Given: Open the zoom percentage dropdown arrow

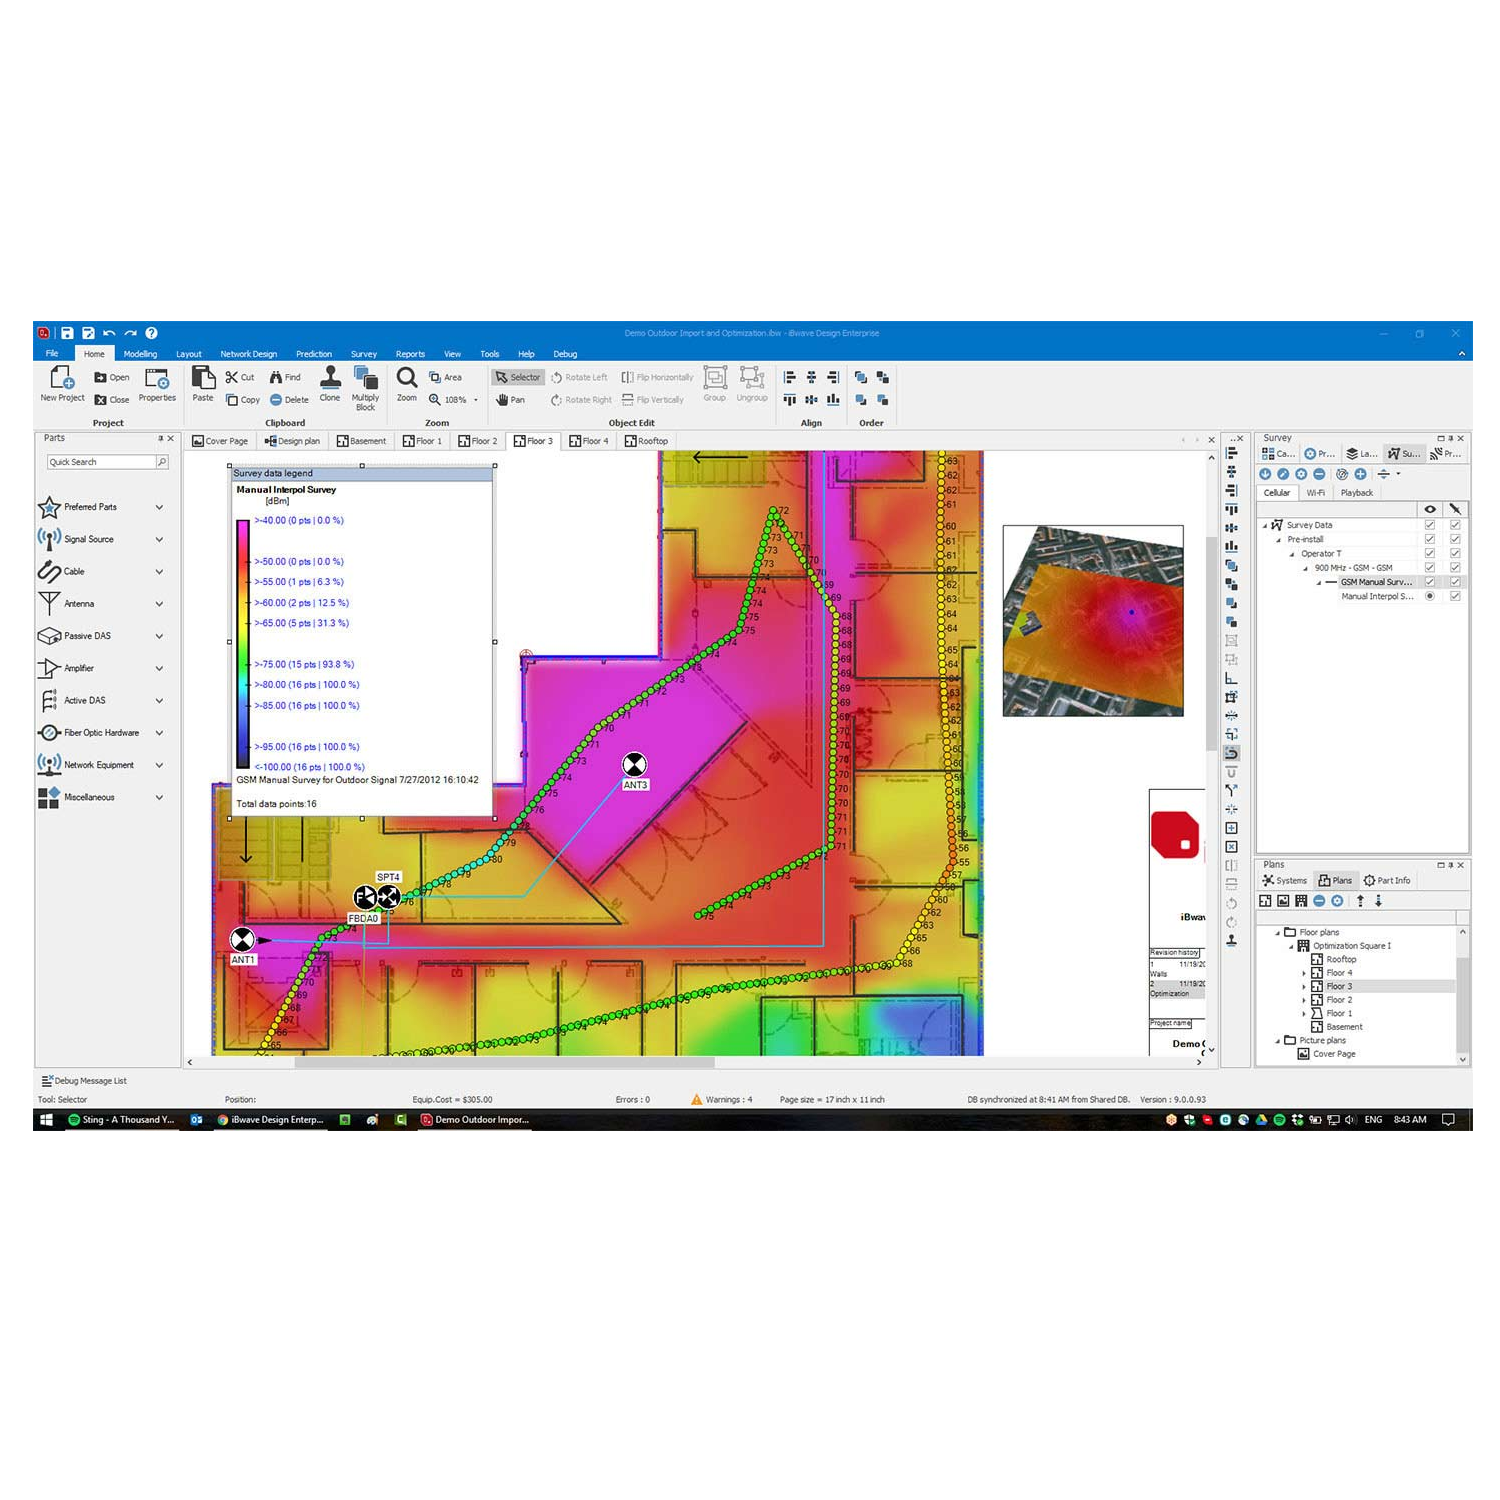Looking at the screenshot, I should tap(476, 400).
